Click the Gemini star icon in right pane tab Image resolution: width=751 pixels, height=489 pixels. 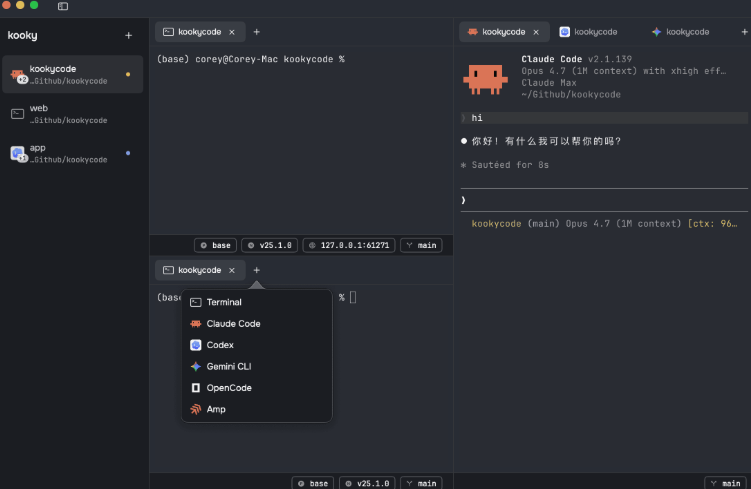657,32
